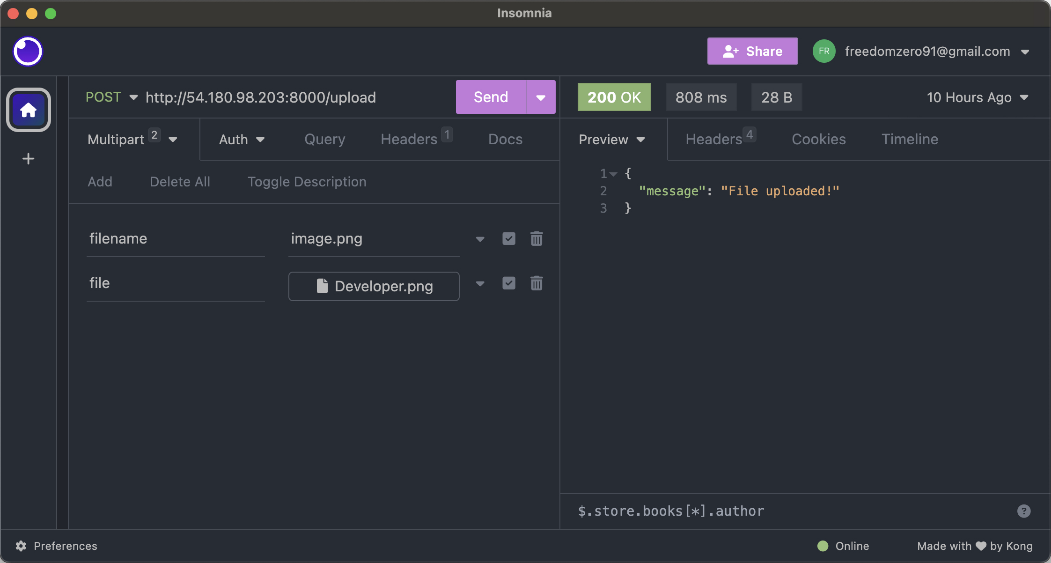Click the Share button

pos(752,52)
